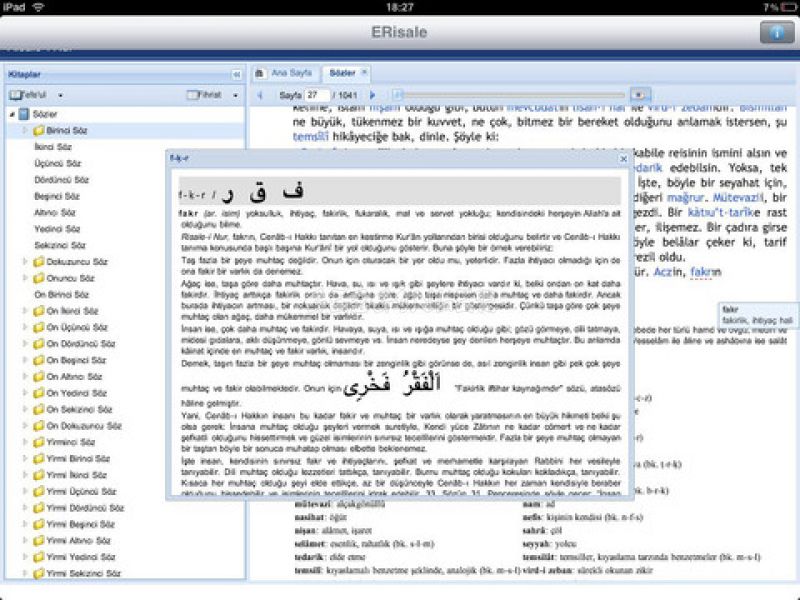Expand the On İkinci Söz tree node
The width and height of the screenshot is (800, 600).
tap(24, 311)
